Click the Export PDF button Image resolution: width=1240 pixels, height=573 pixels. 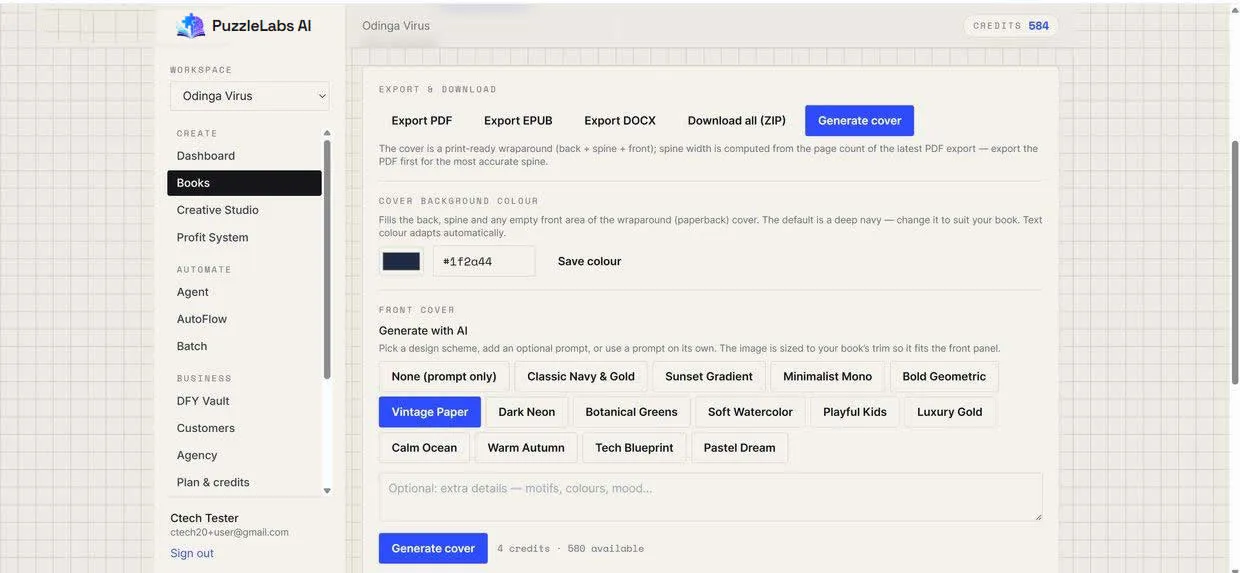[422, 120]
